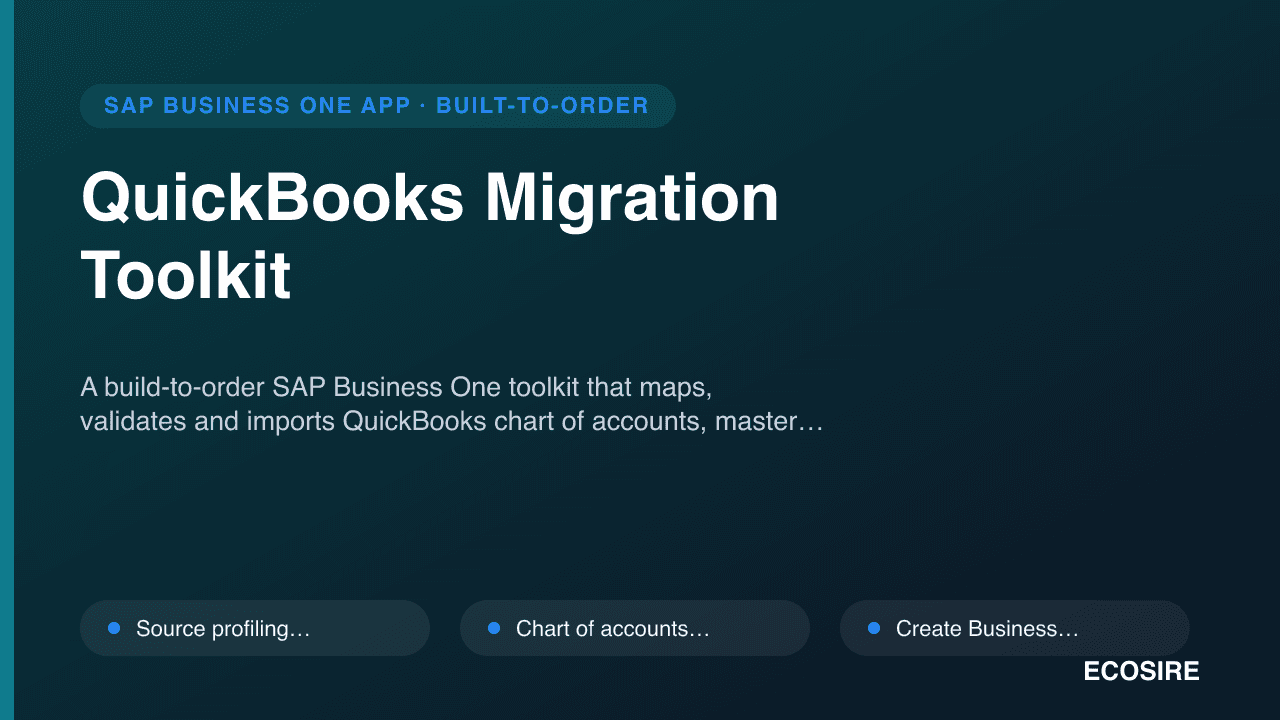
Task: Click the ECOSIRE logo text
Action: point(1141,672)
